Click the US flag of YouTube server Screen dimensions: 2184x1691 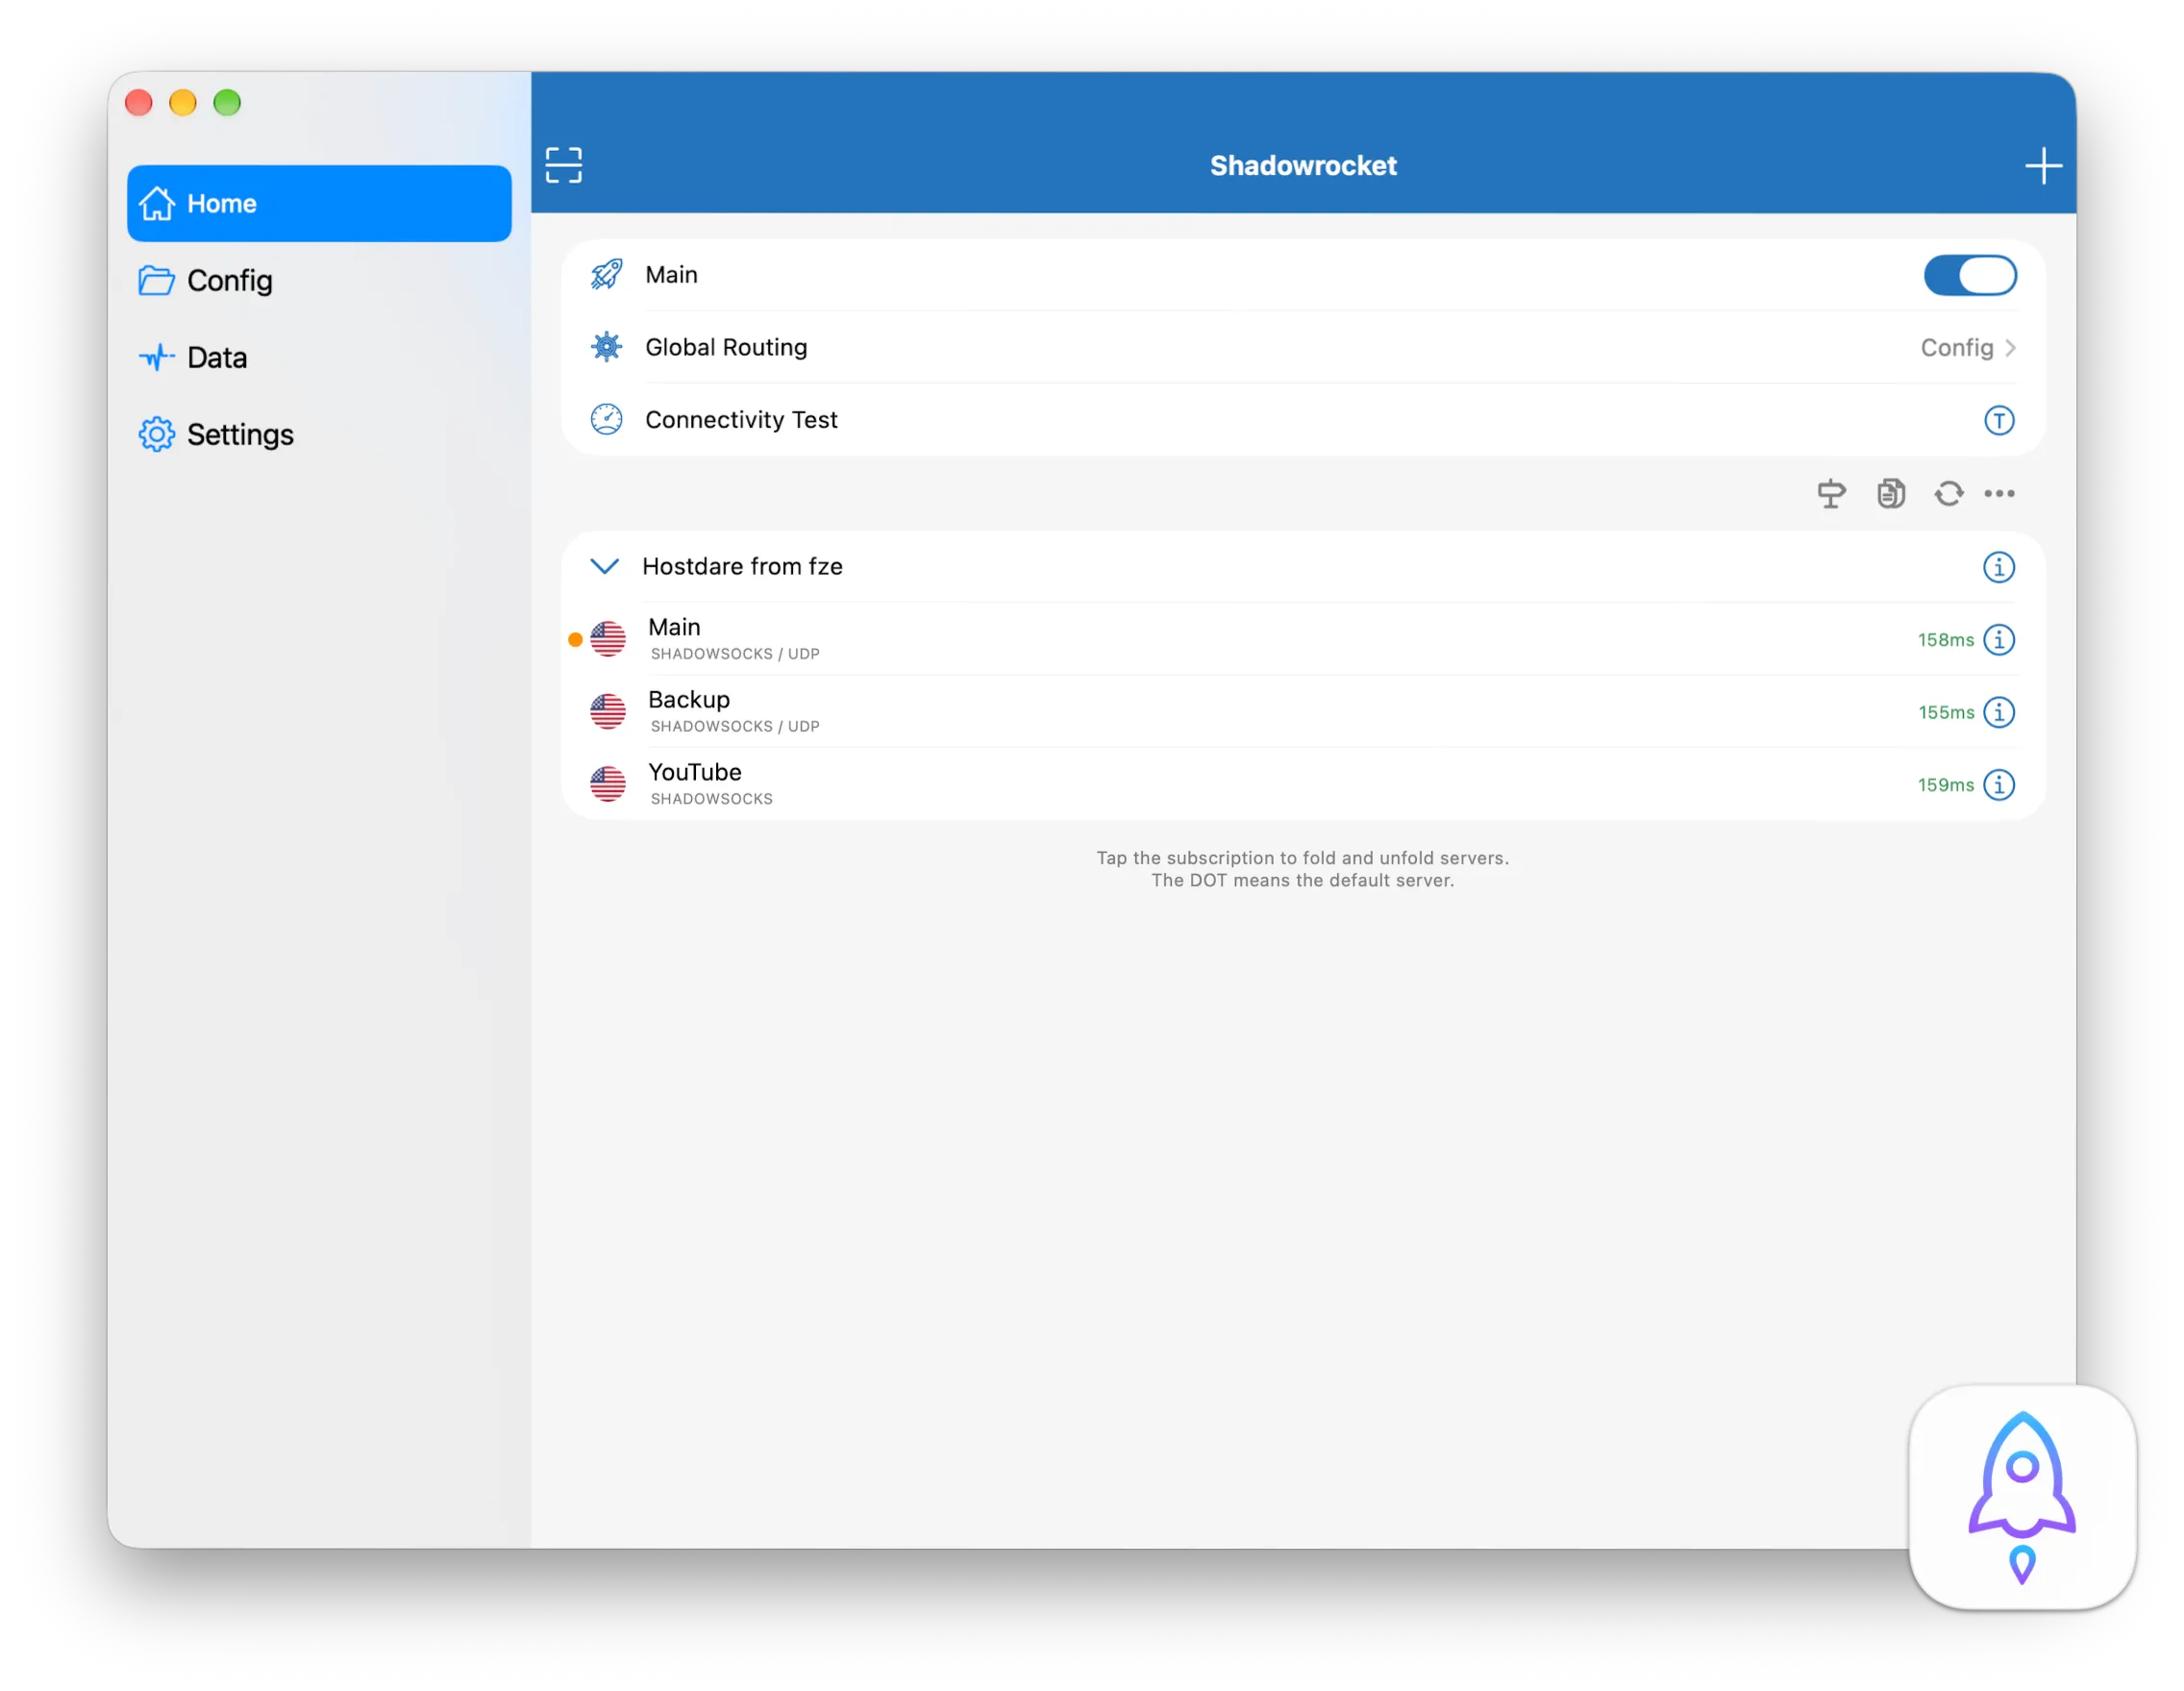(x=608, y=784)
